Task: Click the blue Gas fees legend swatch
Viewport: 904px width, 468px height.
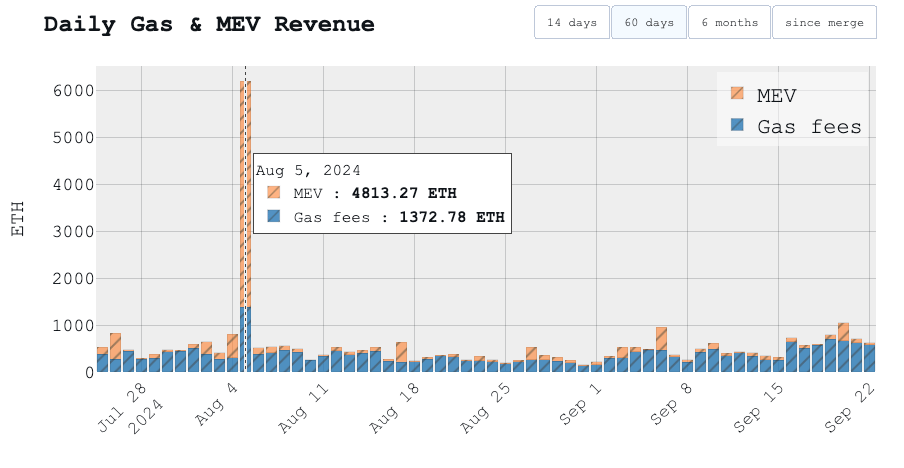Action: pos(738,125)
